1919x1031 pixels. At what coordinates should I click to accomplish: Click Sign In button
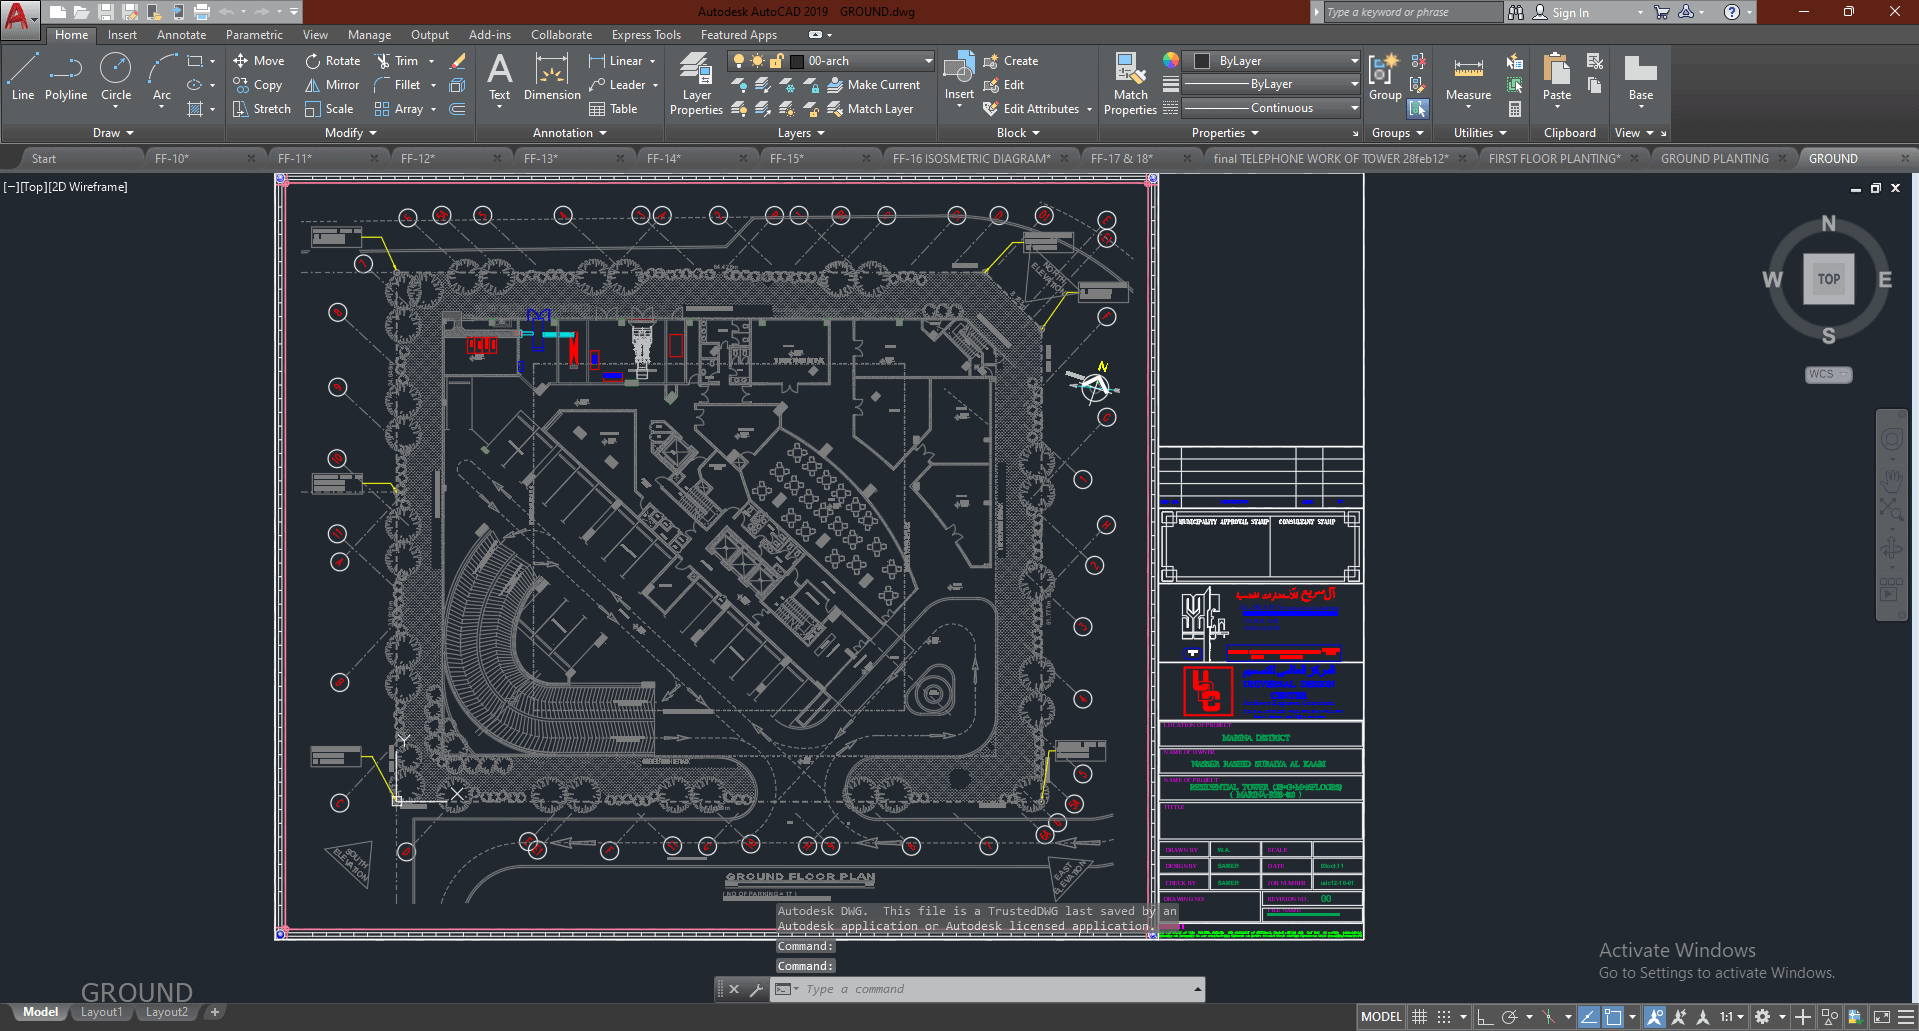pos(1569,13)
